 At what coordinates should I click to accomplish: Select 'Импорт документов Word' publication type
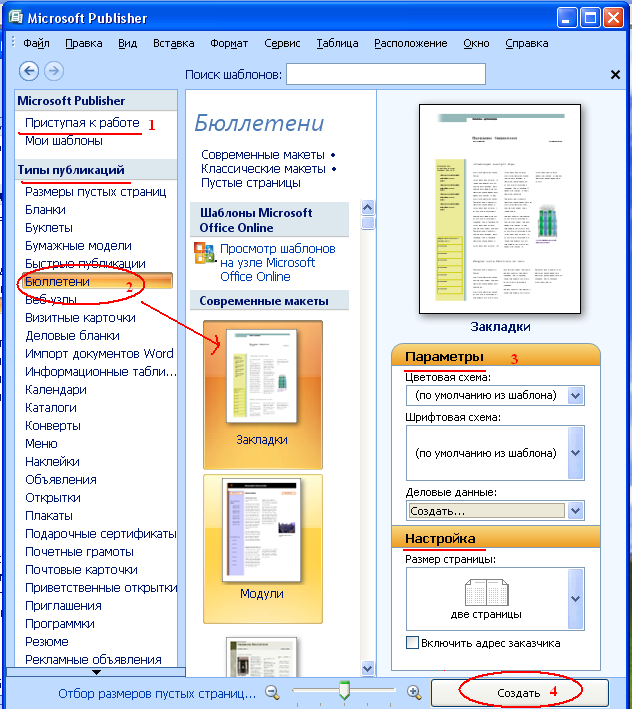(99, 354)
